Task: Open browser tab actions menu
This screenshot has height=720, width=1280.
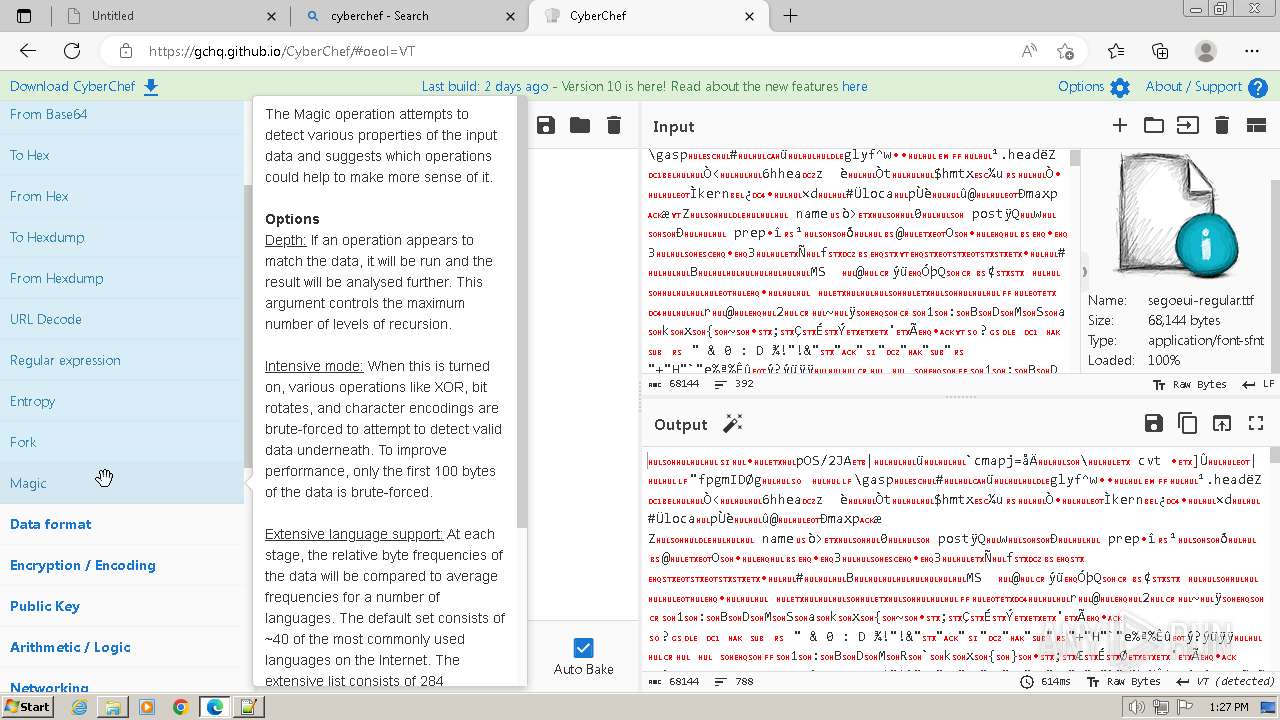Action: [x=24, y=16]
